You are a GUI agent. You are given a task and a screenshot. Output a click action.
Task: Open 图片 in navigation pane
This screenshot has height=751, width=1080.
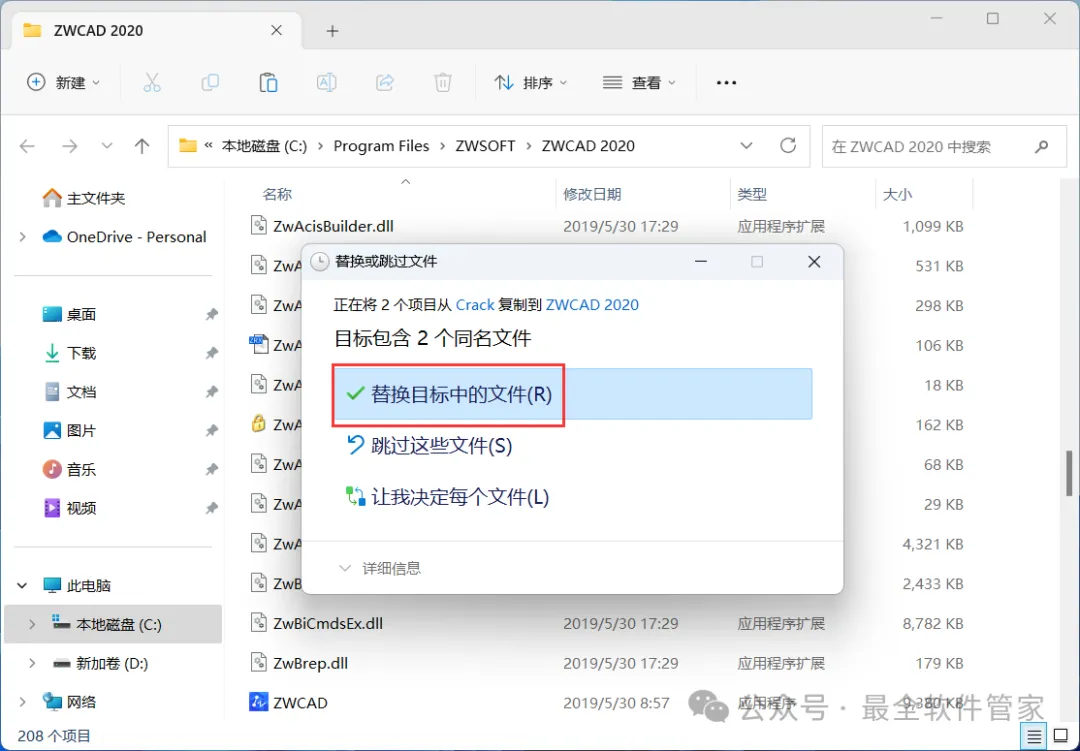[x=69, y=431]
